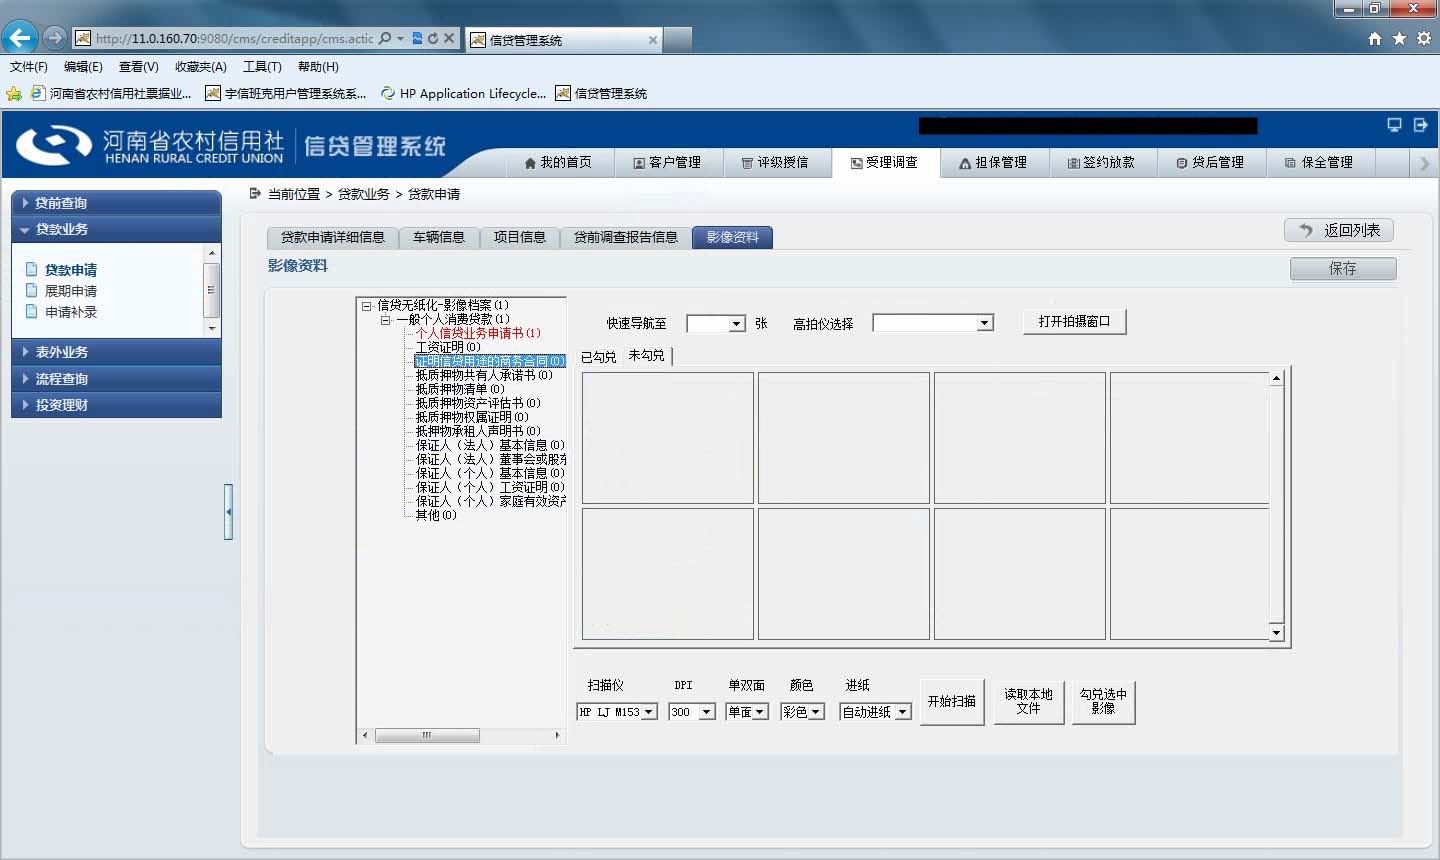Open the 信贷管理系统 bookmark in favorites bar
The image size is (1440, 860).
(601, 93)
